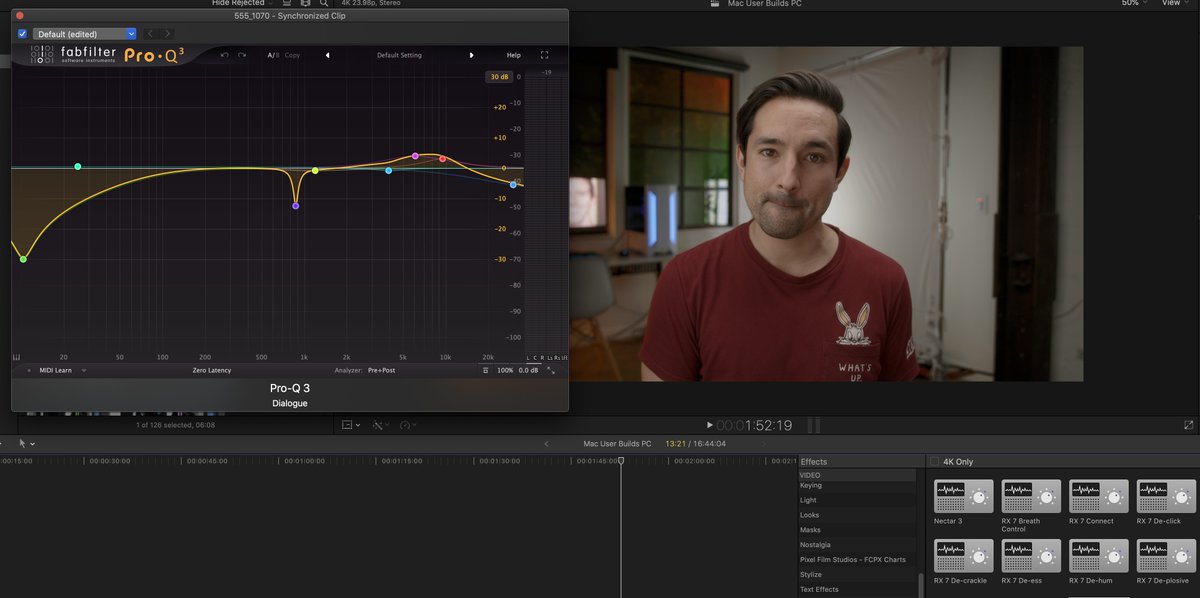The height and width of the screenshot is (598, 1200).
Task: Click the timeline playhead marker
Action: pyautogui.click(x=621, y=460)
